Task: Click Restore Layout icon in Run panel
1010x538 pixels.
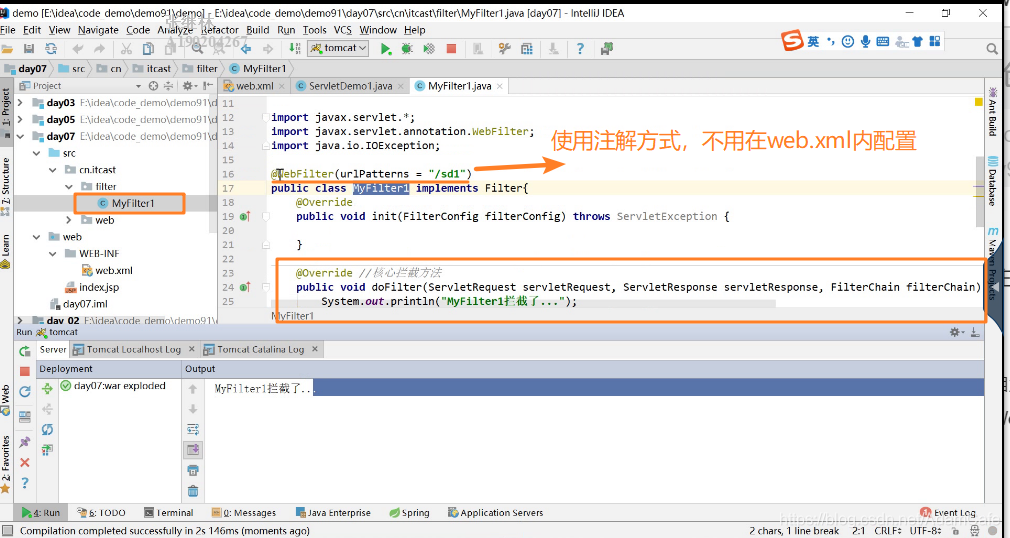Action: (24, 416)
